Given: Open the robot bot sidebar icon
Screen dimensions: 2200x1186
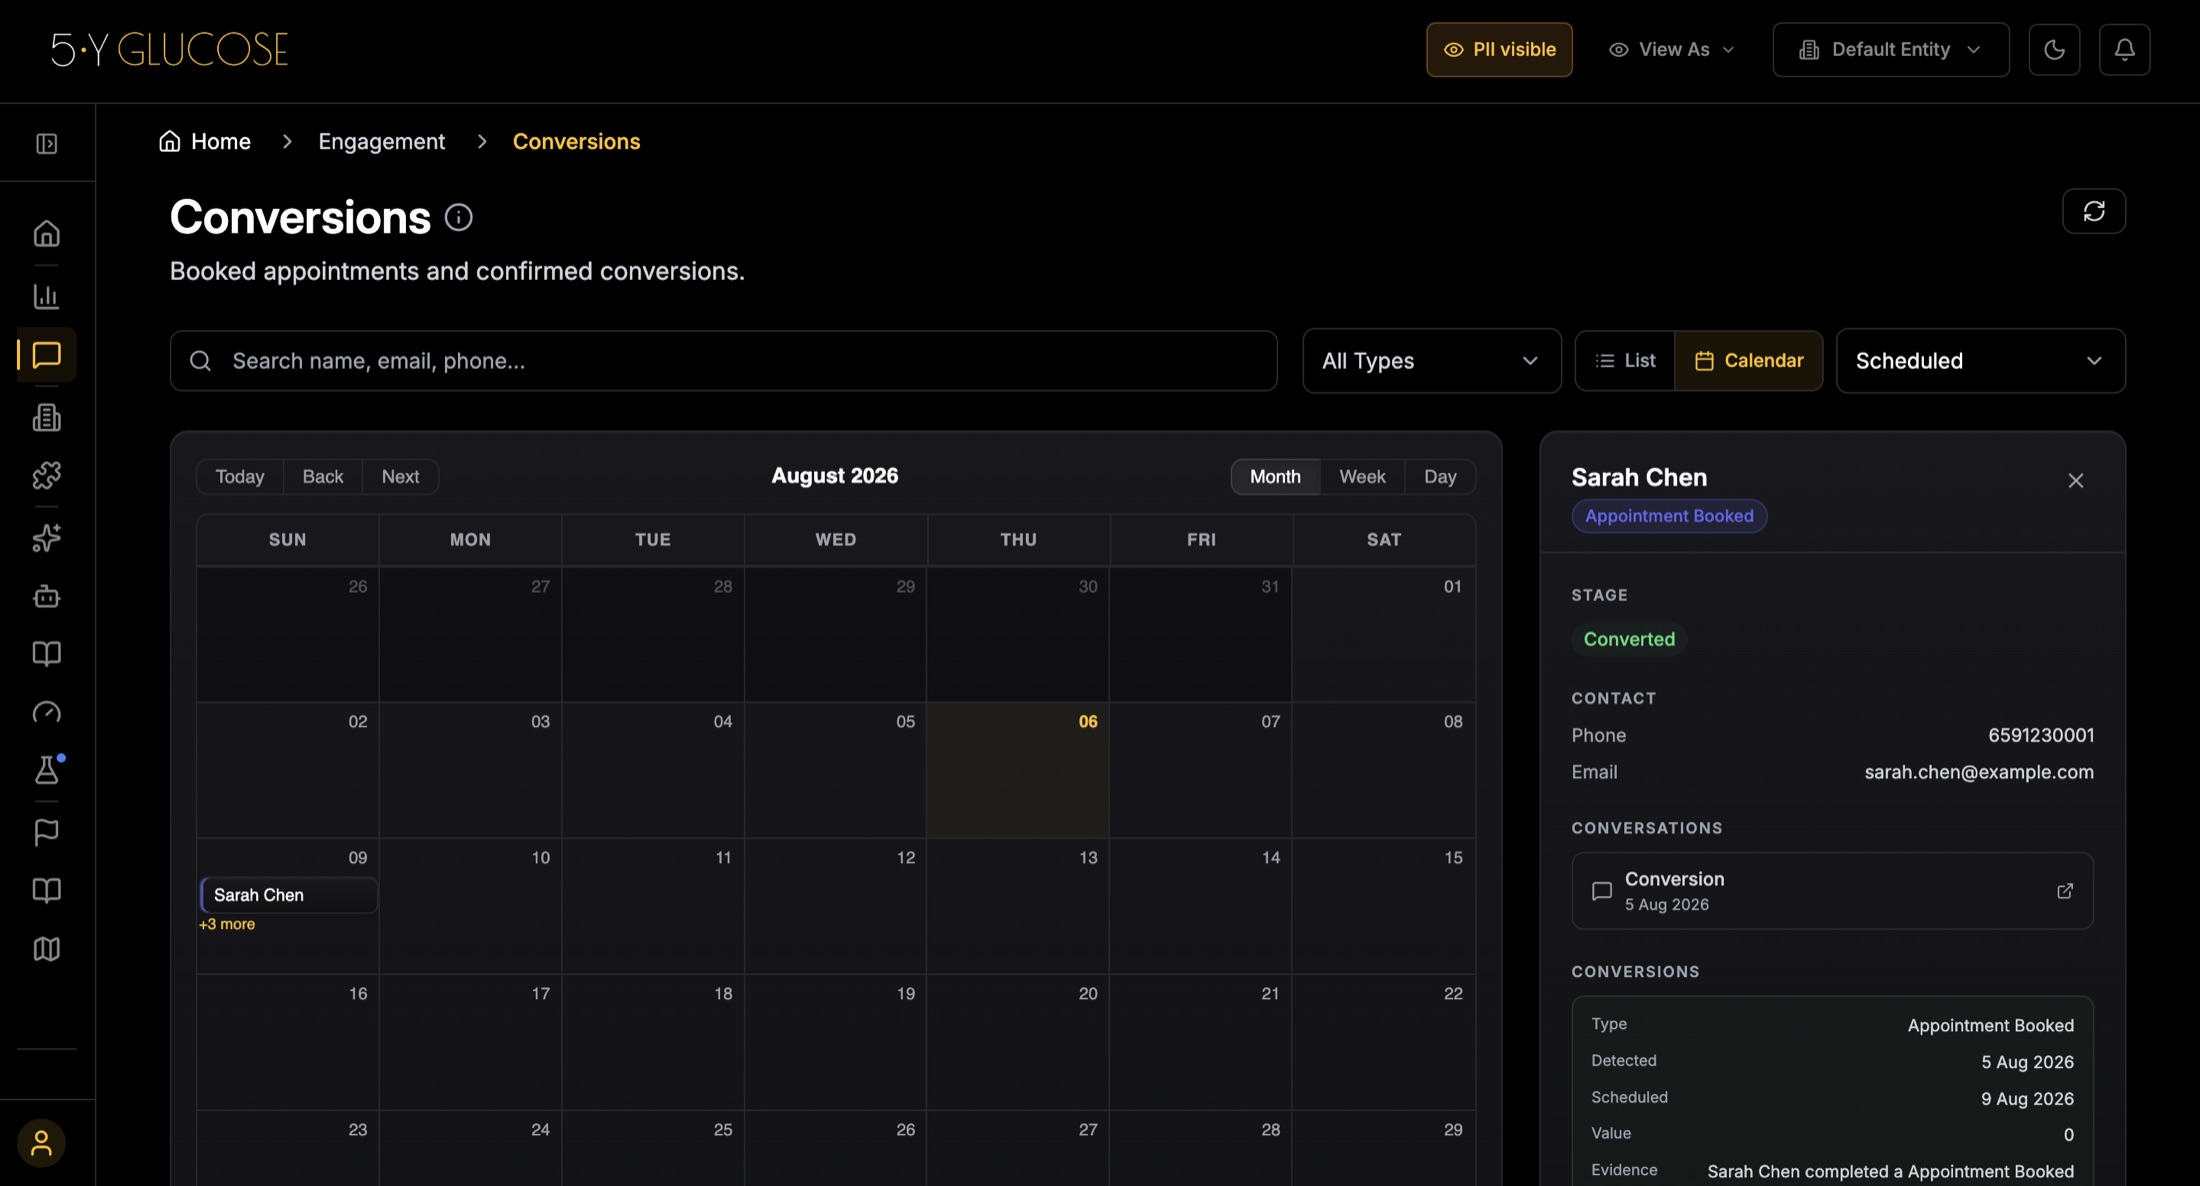Looking at the screenshot, I should (x=47, y=596).
